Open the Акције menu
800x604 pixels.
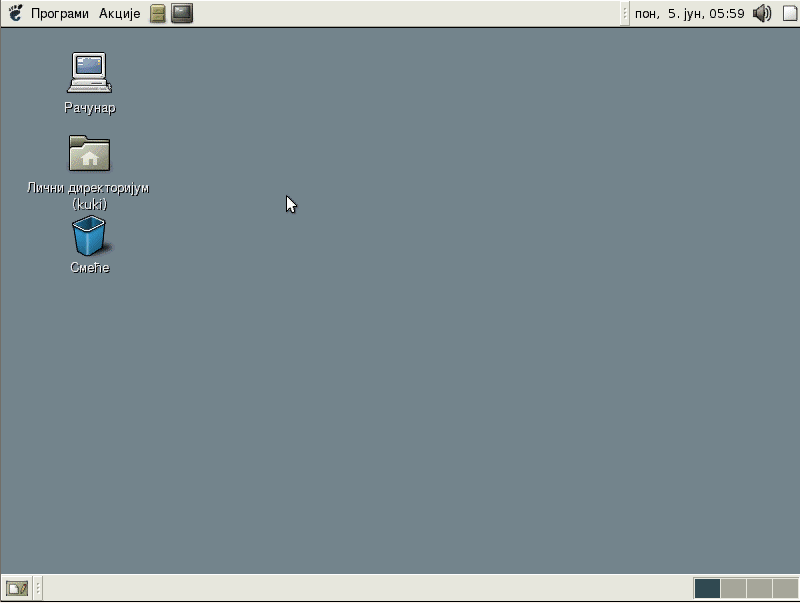tap(119, 14)
